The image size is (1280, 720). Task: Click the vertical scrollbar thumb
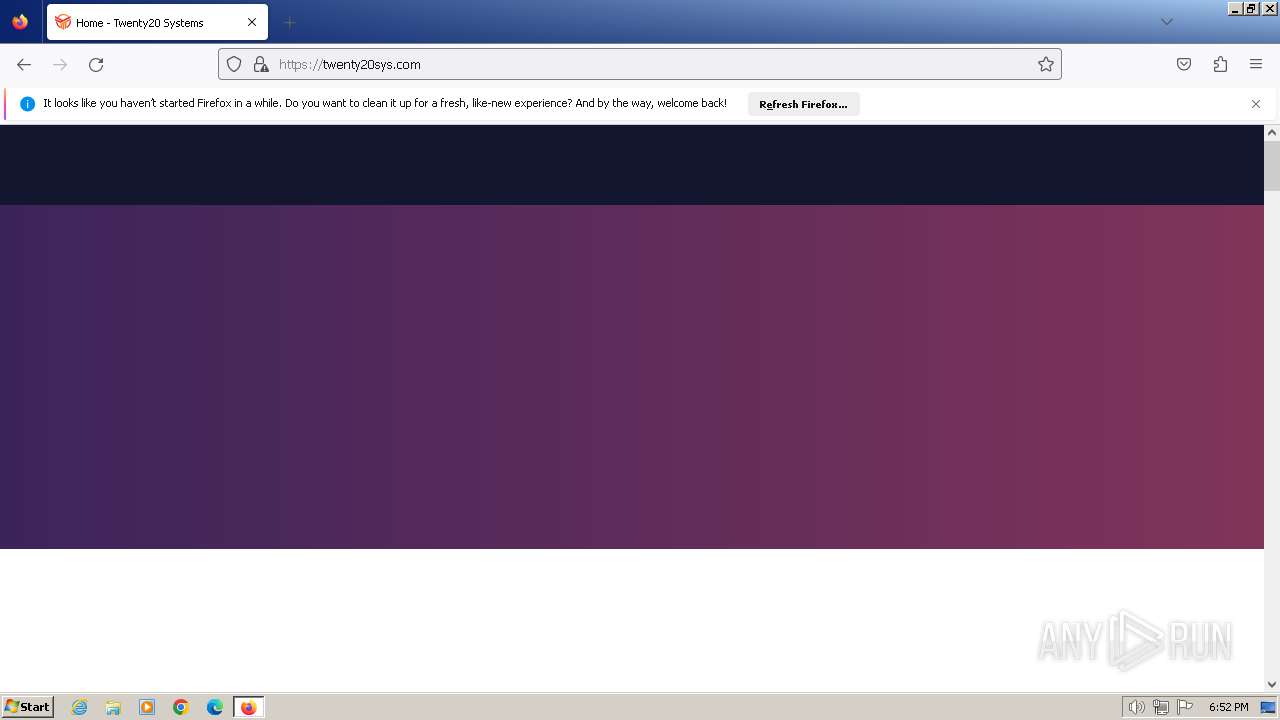(x=1272, y=166)
